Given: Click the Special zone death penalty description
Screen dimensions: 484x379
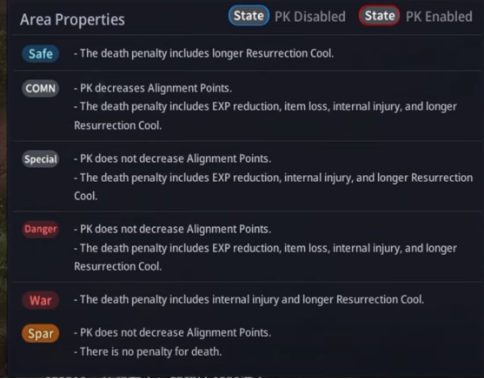Looking at the screenshot, I should point(273,187).
